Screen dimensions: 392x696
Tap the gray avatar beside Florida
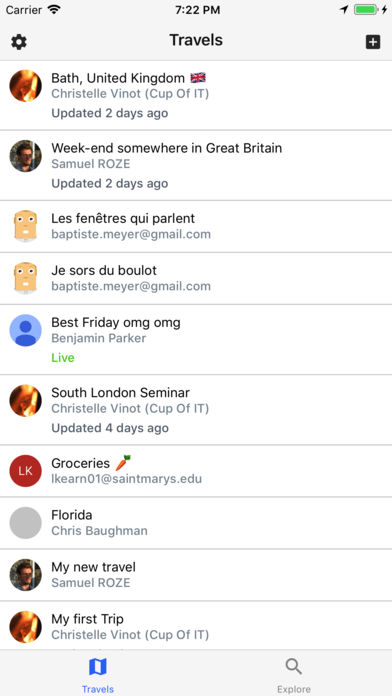26,523
